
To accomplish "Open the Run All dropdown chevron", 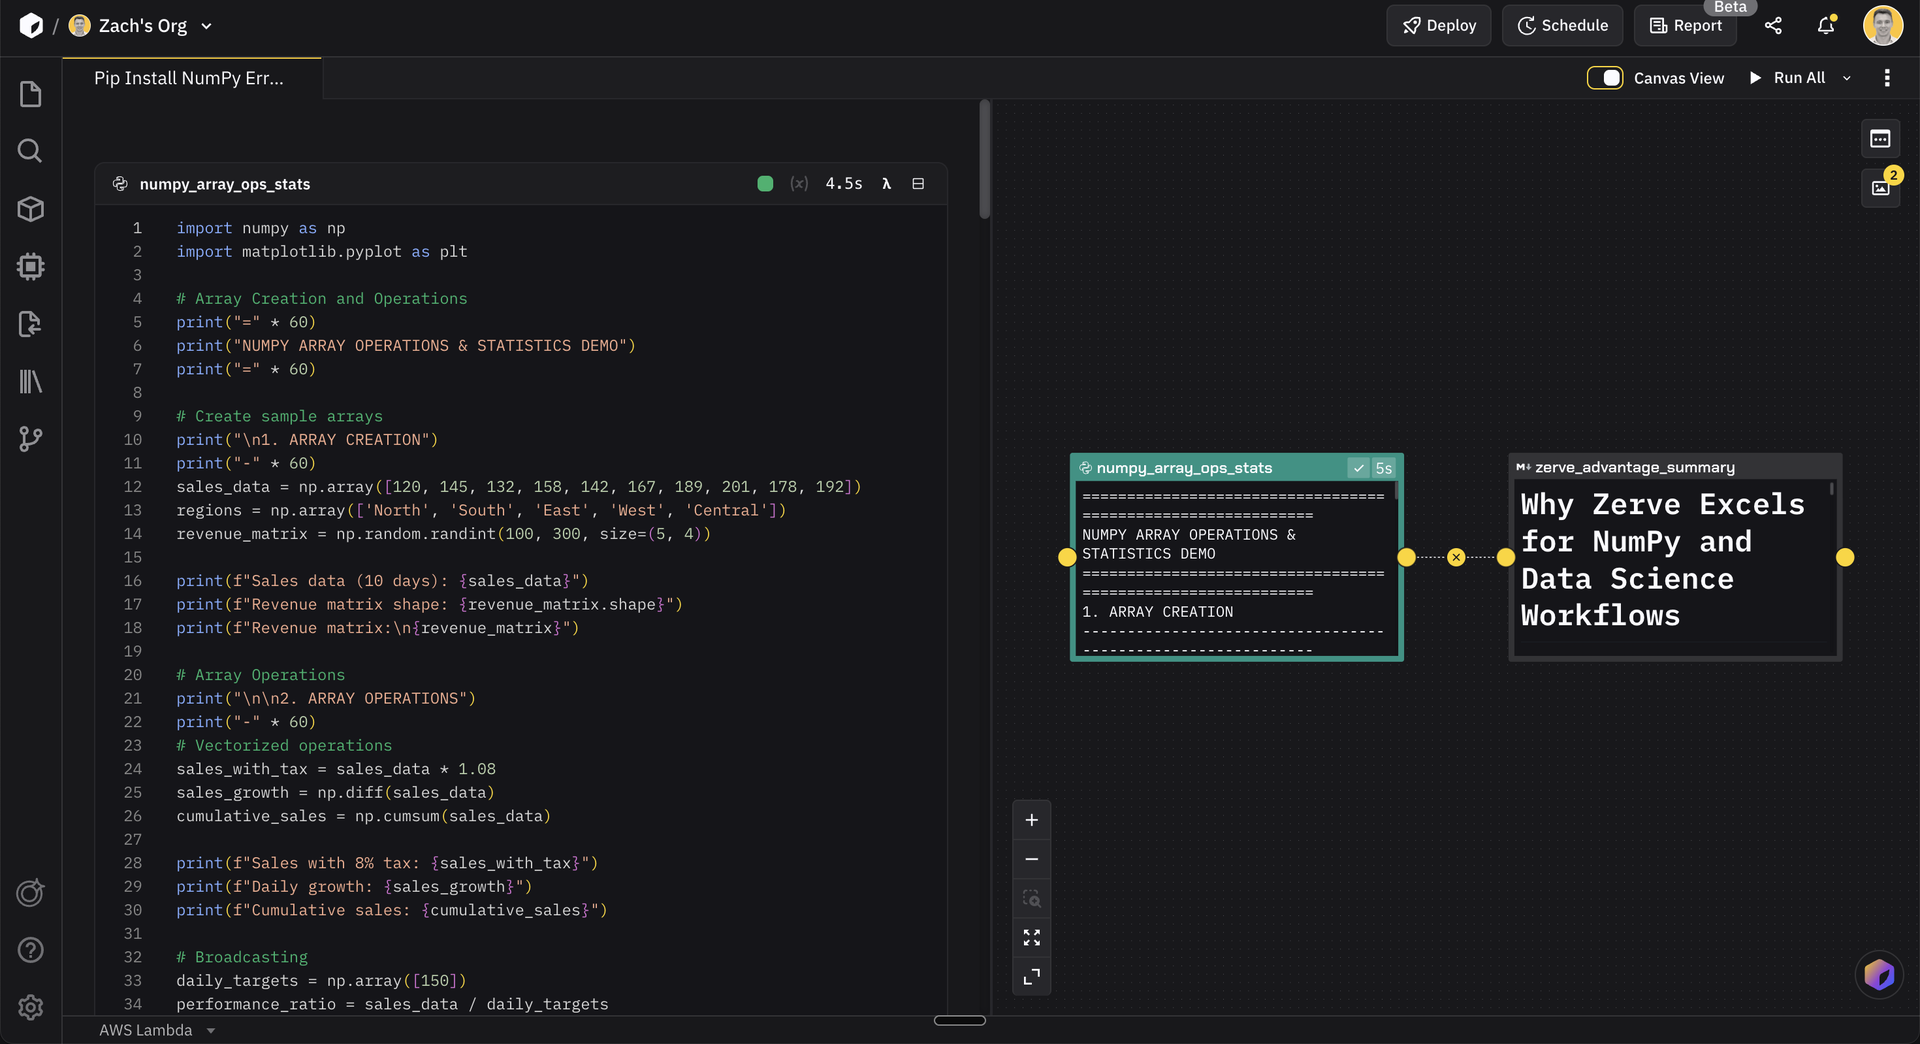I will [1847, 78].
